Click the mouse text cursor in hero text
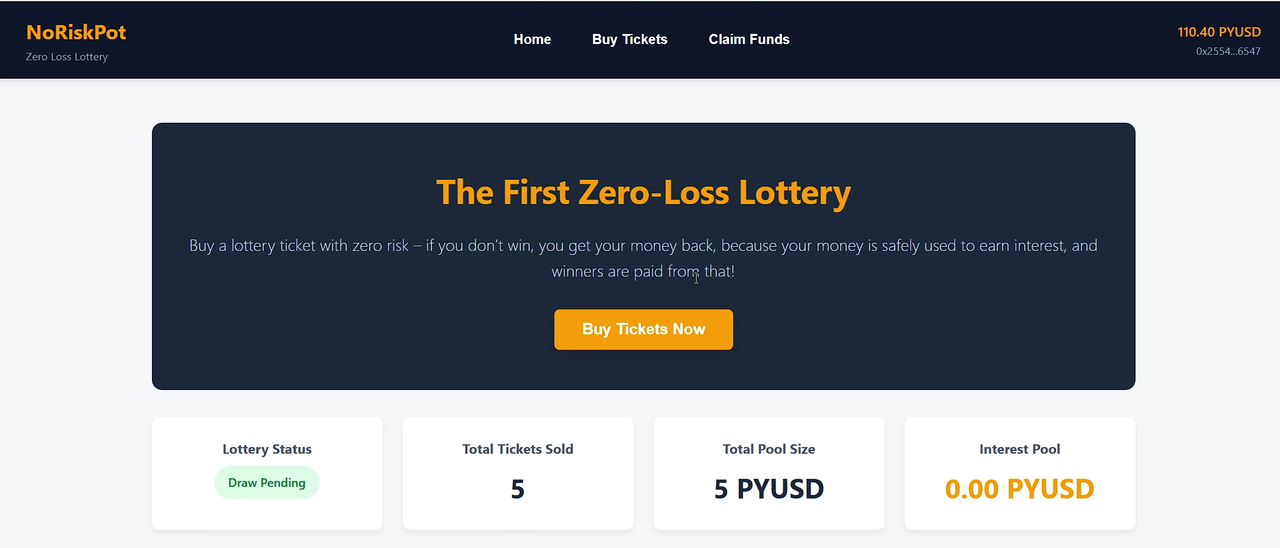Screen dimensions: 1280x548 coord(696,277)
